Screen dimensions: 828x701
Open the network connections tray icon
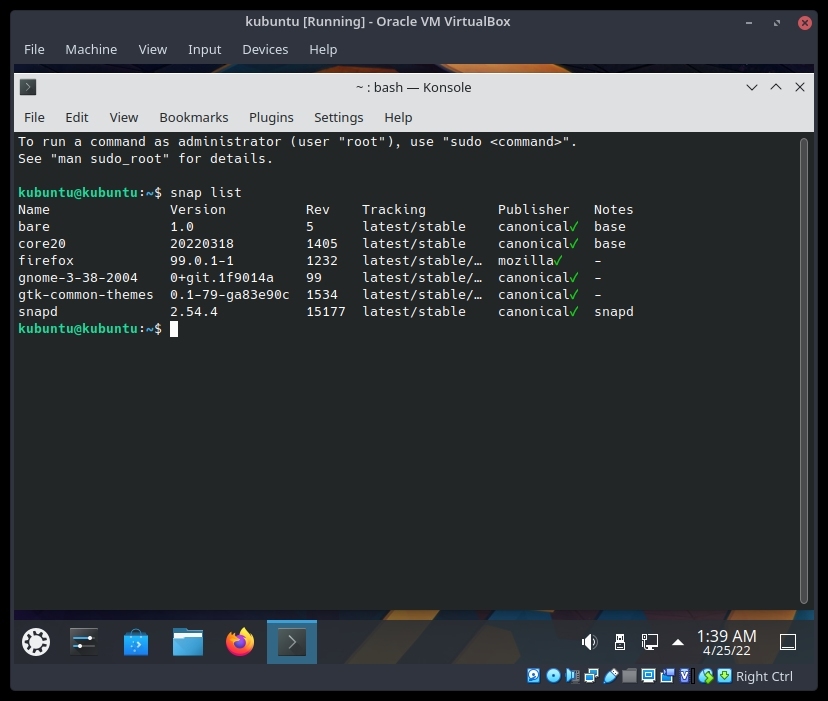650,642
